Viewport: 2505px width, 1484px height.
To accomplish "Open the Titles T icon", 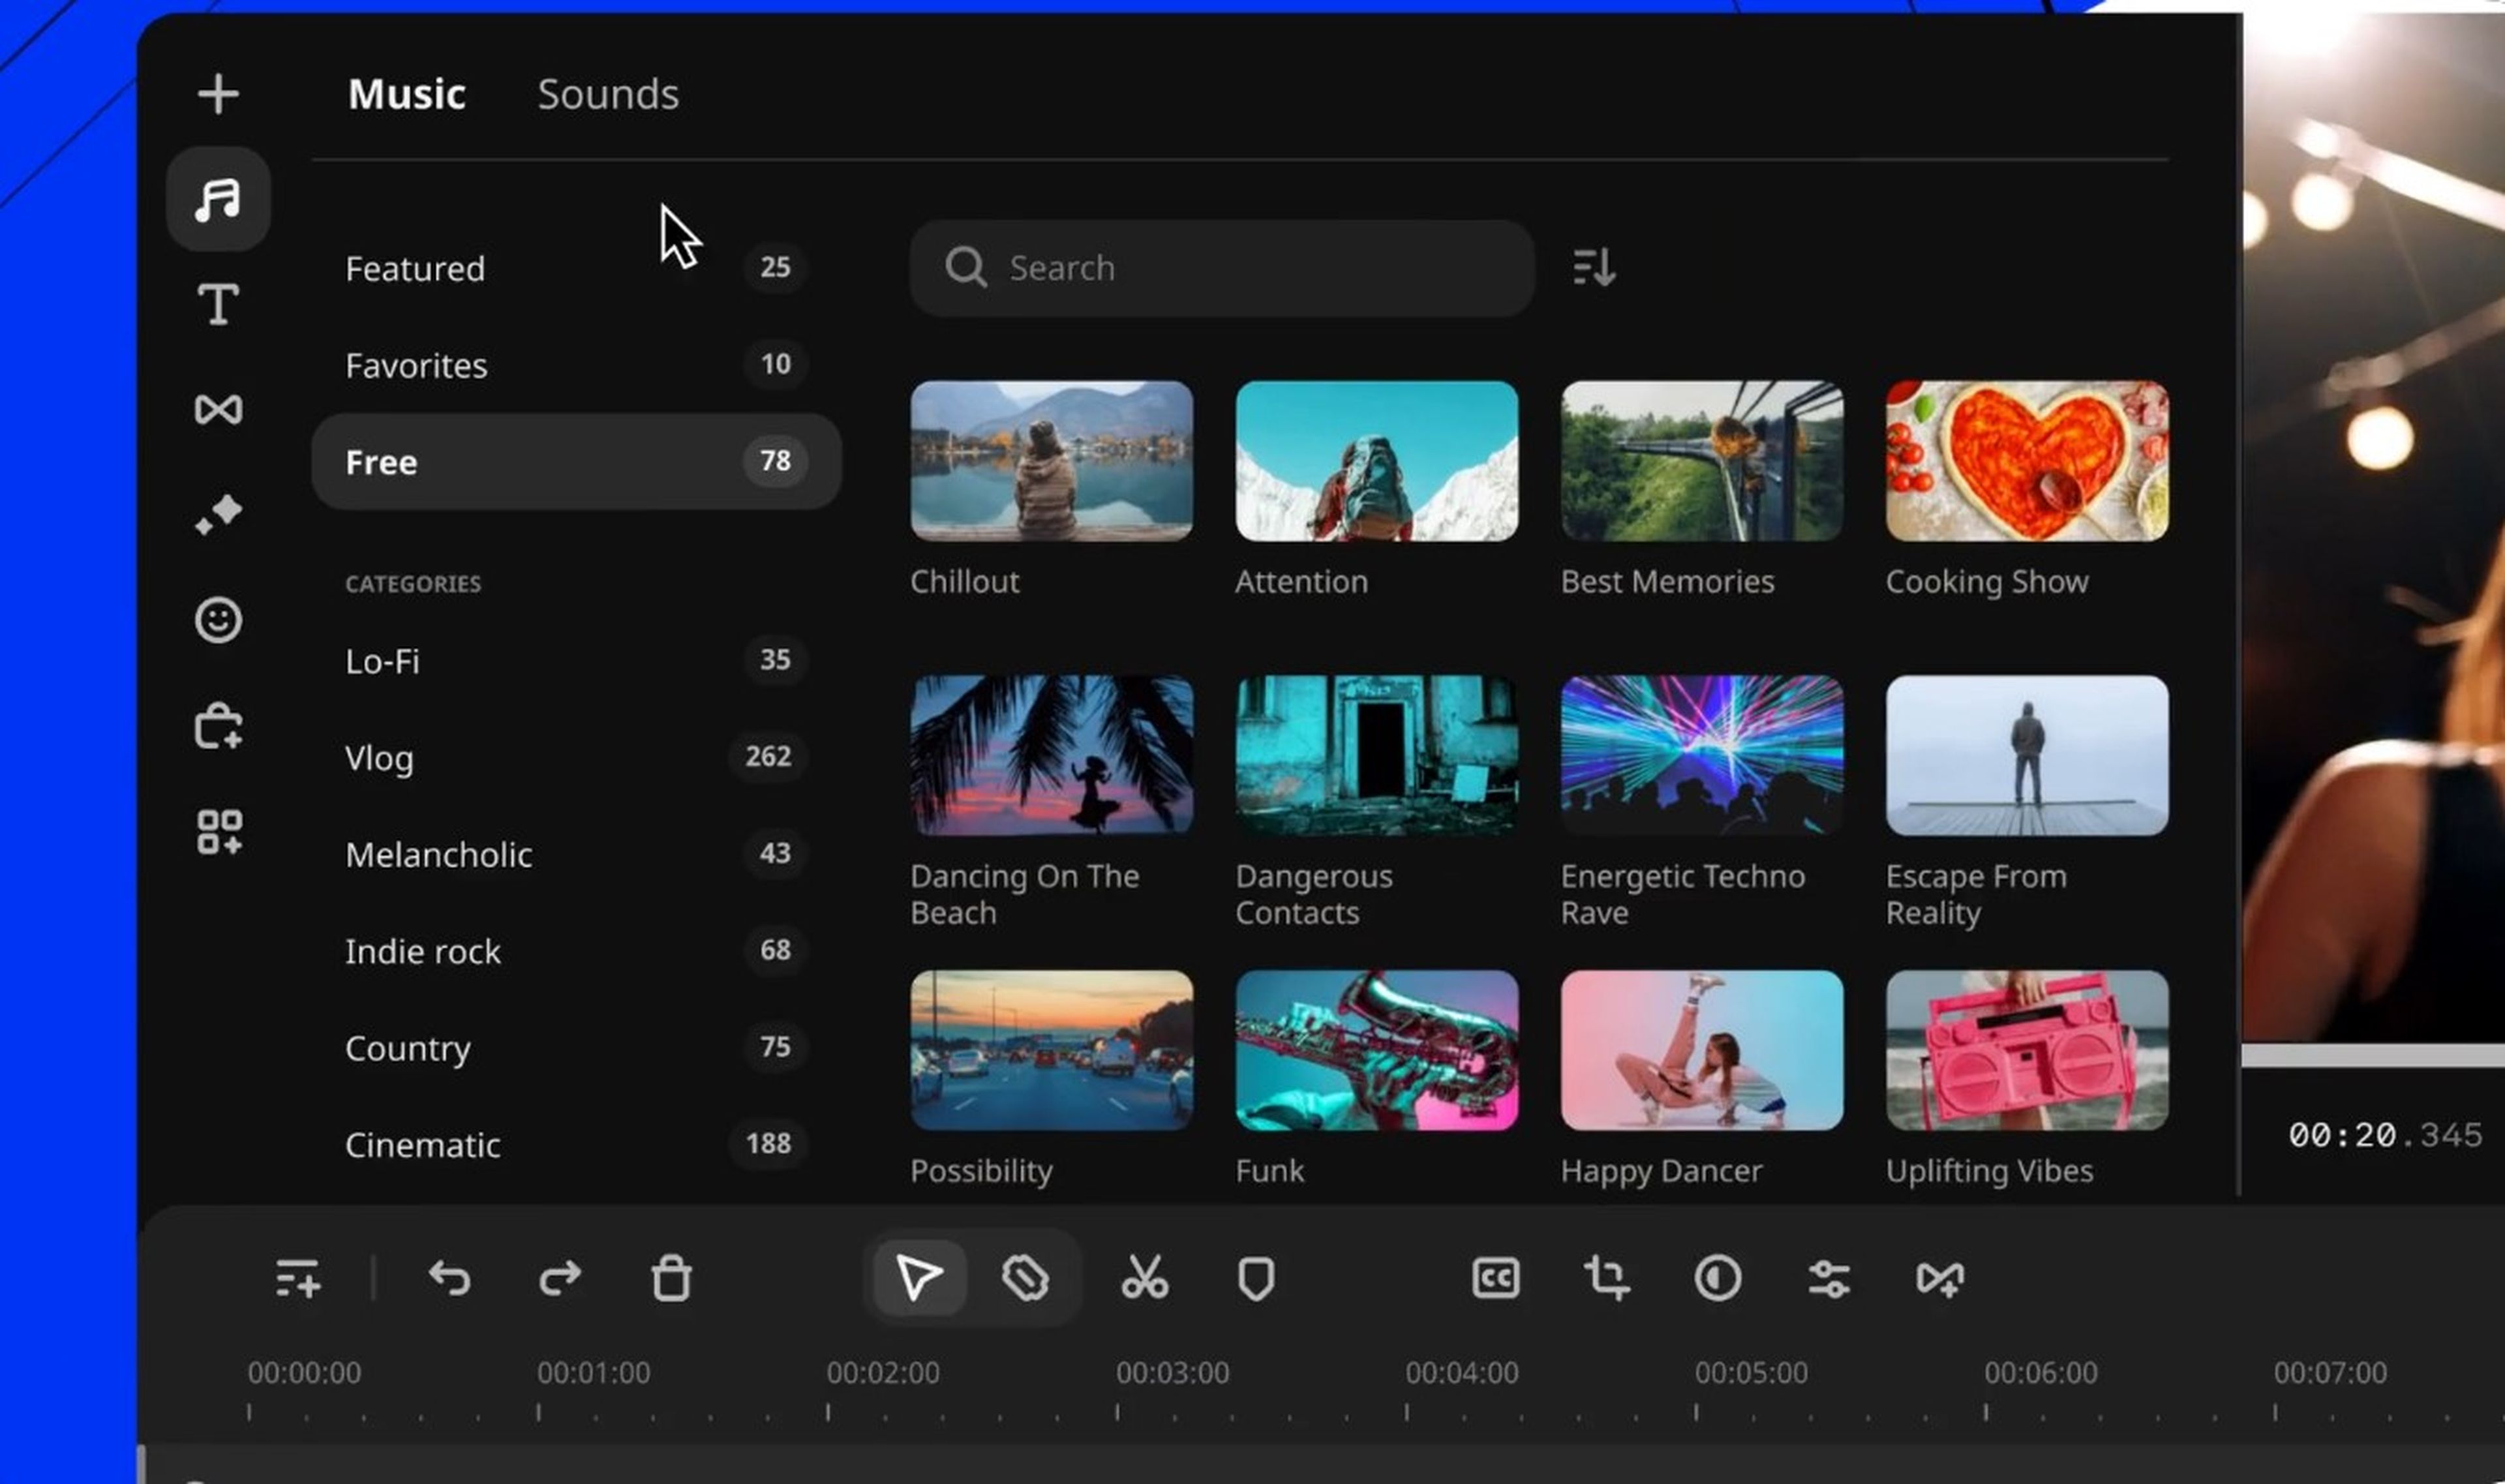I will [218, 303].
